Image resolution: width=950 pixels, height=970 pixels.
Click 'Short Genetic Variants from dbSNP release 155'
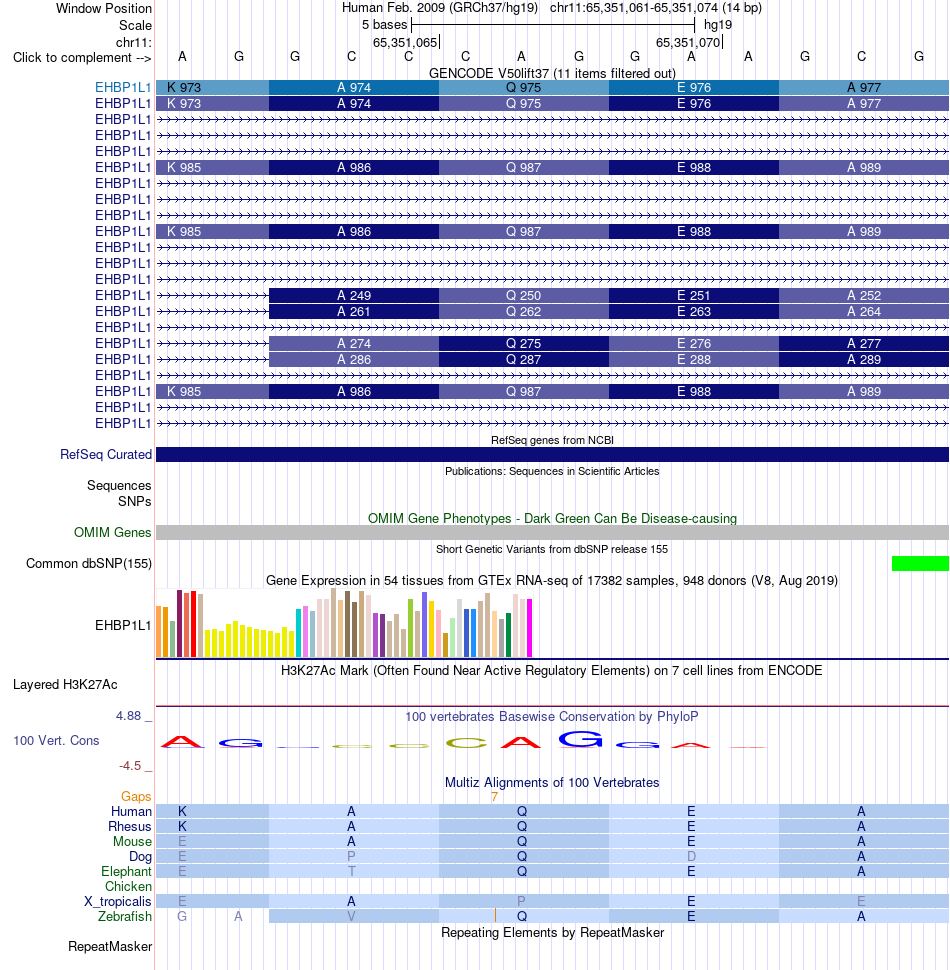(x=552, y=549)
